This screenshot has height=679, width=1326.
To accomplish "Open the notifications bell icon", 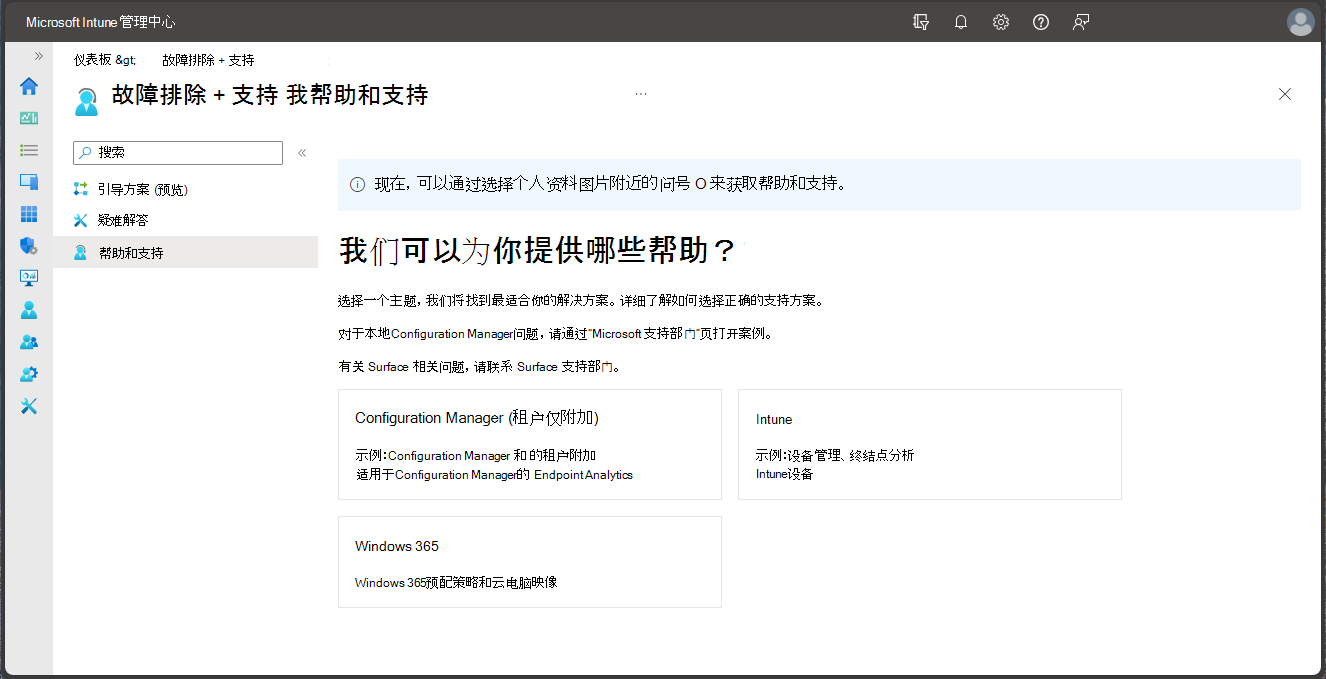I will [961, 22].
